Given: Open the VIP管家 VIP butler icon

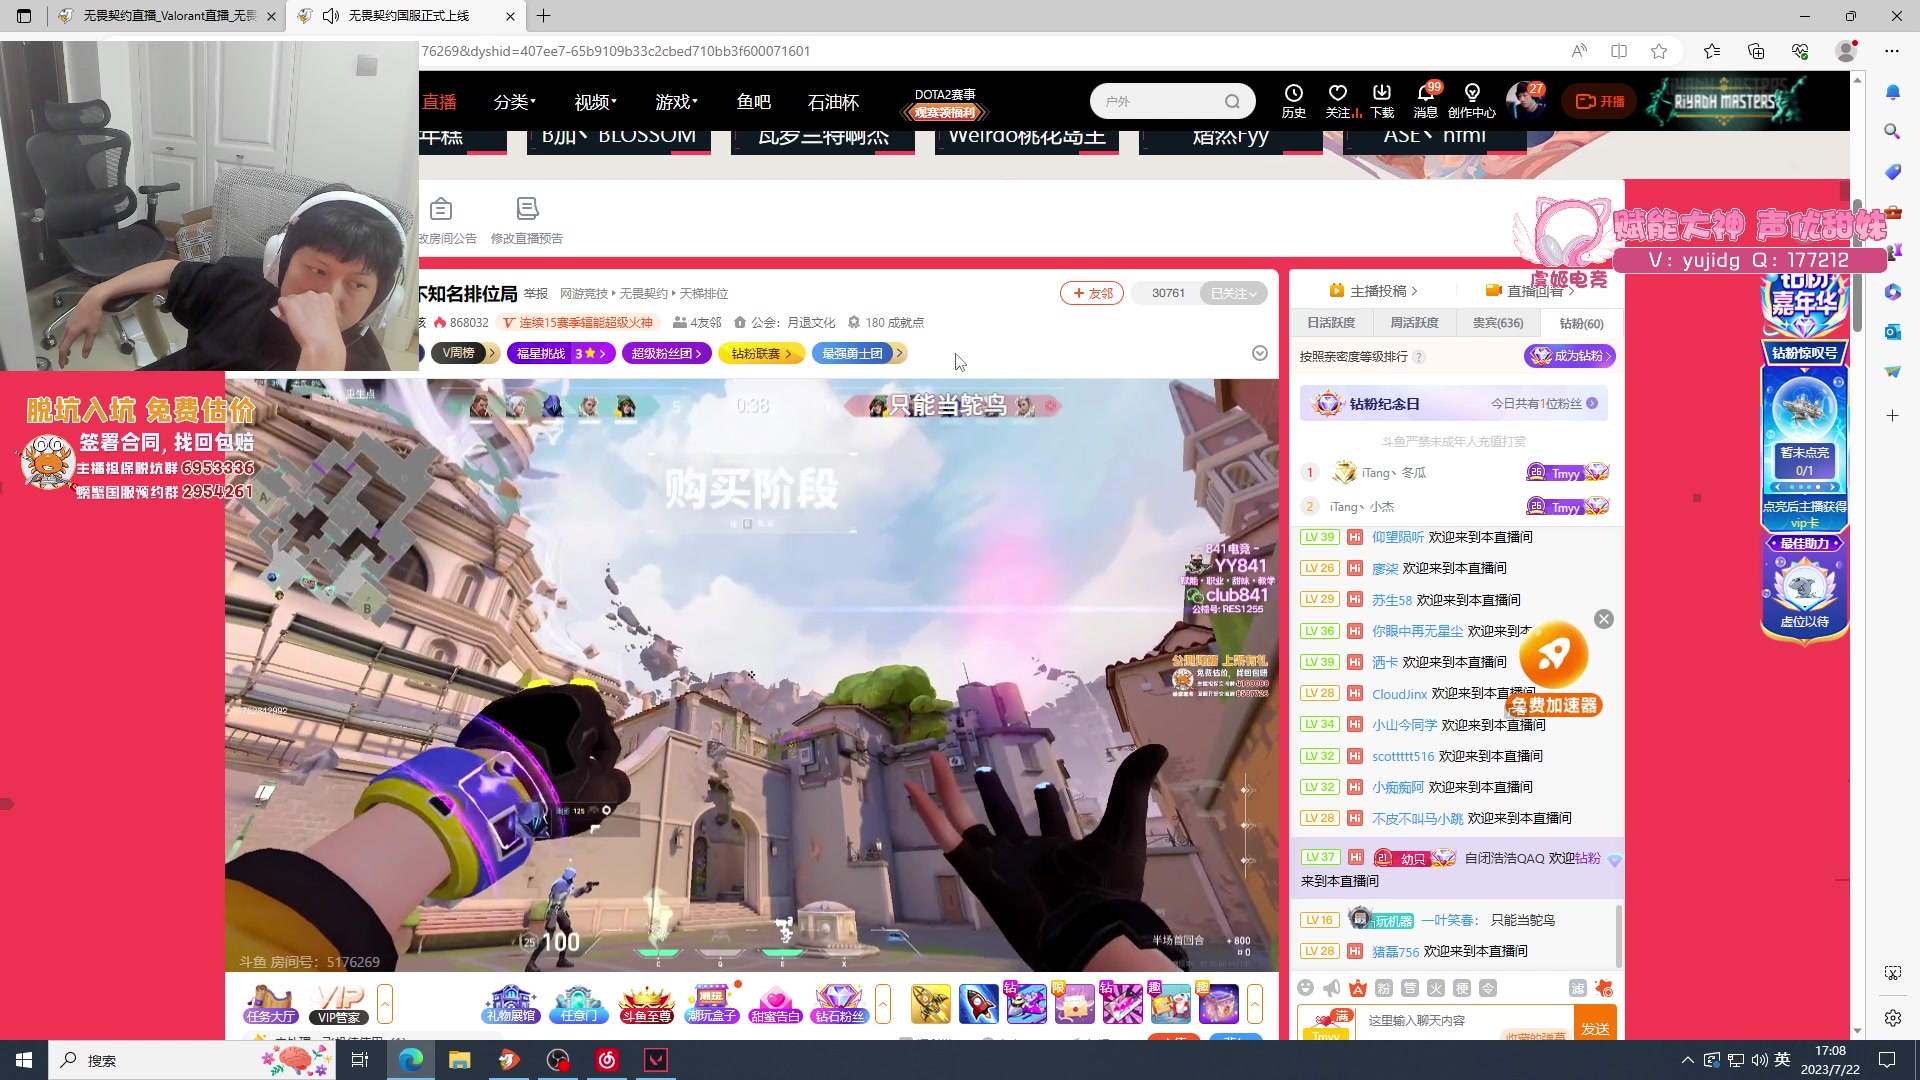Looking at the screenshot, I should [339, 1004].
